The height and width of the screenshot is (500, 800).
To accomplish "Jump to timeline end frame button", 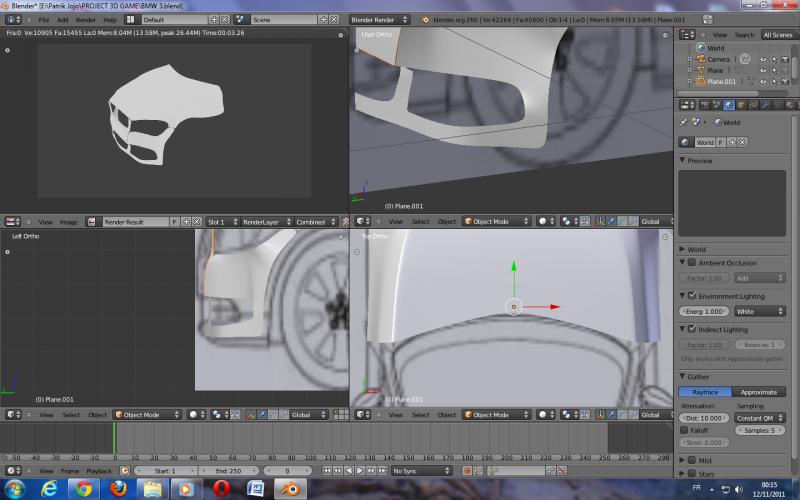I will click(x=382, y=470).
